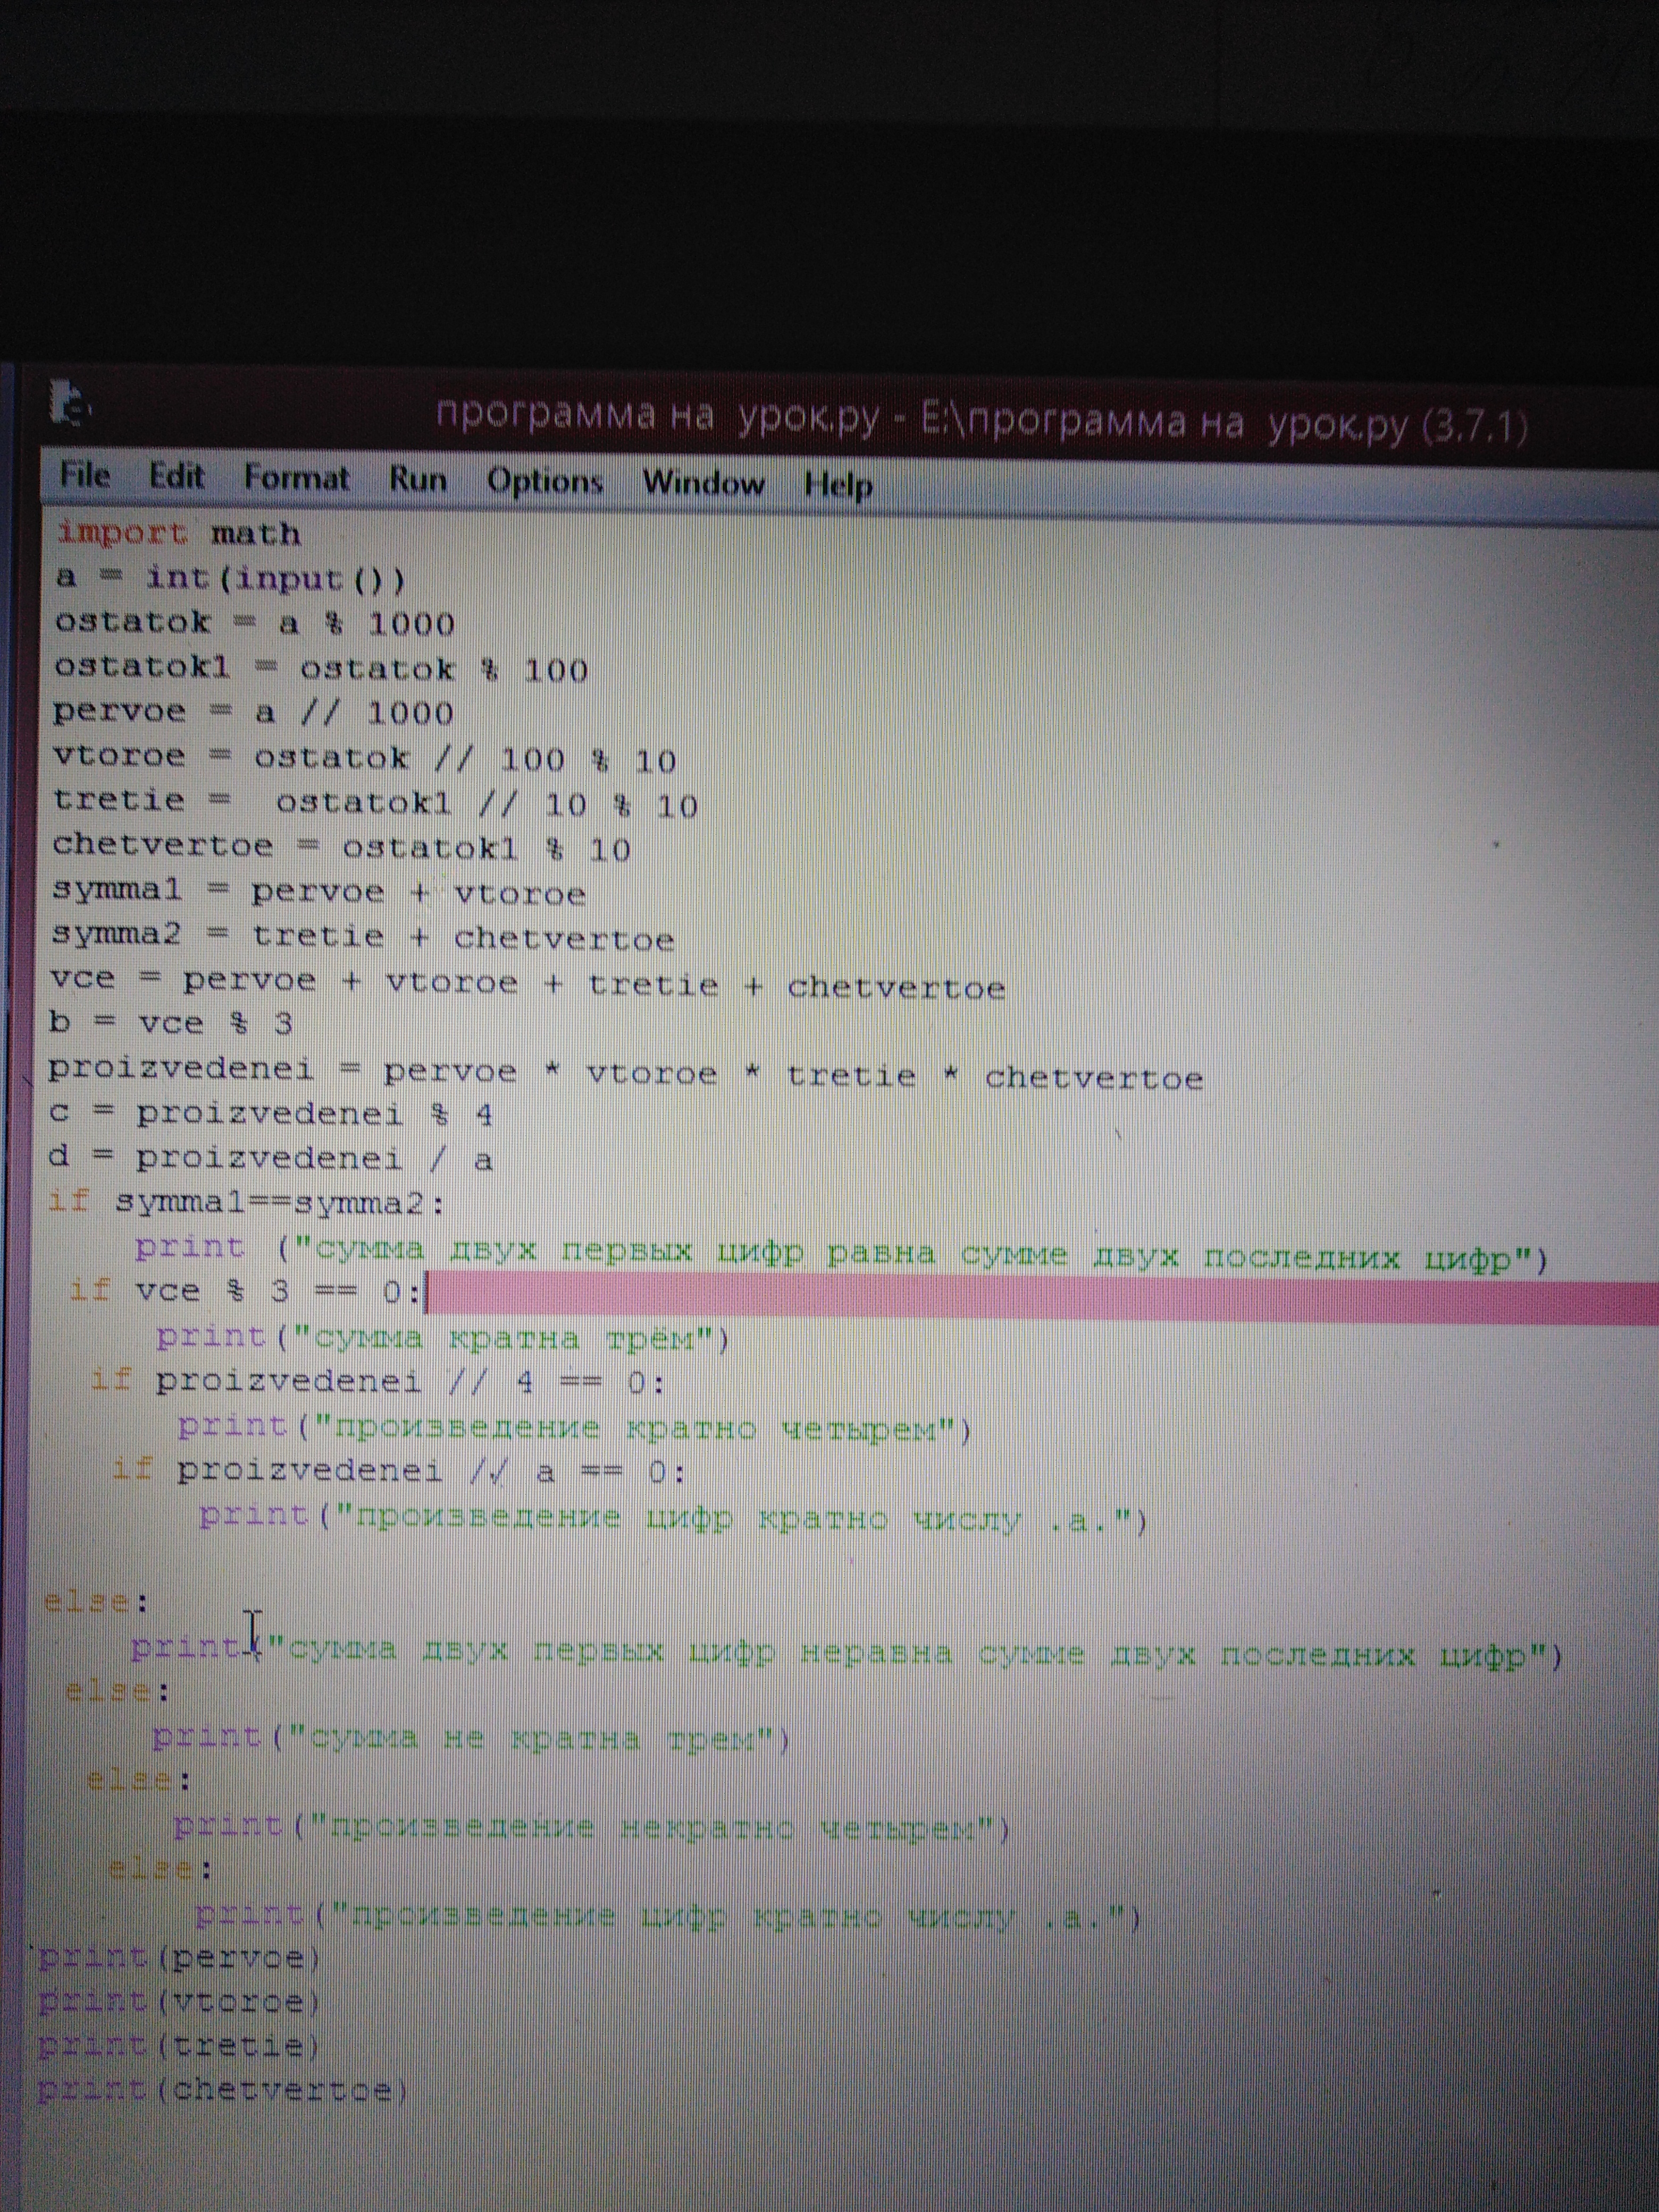Screen dimensions: 1659x2212
Task: Click the line 'chetvertoe = ostatok1 % 10'
Action: [342, 847]
